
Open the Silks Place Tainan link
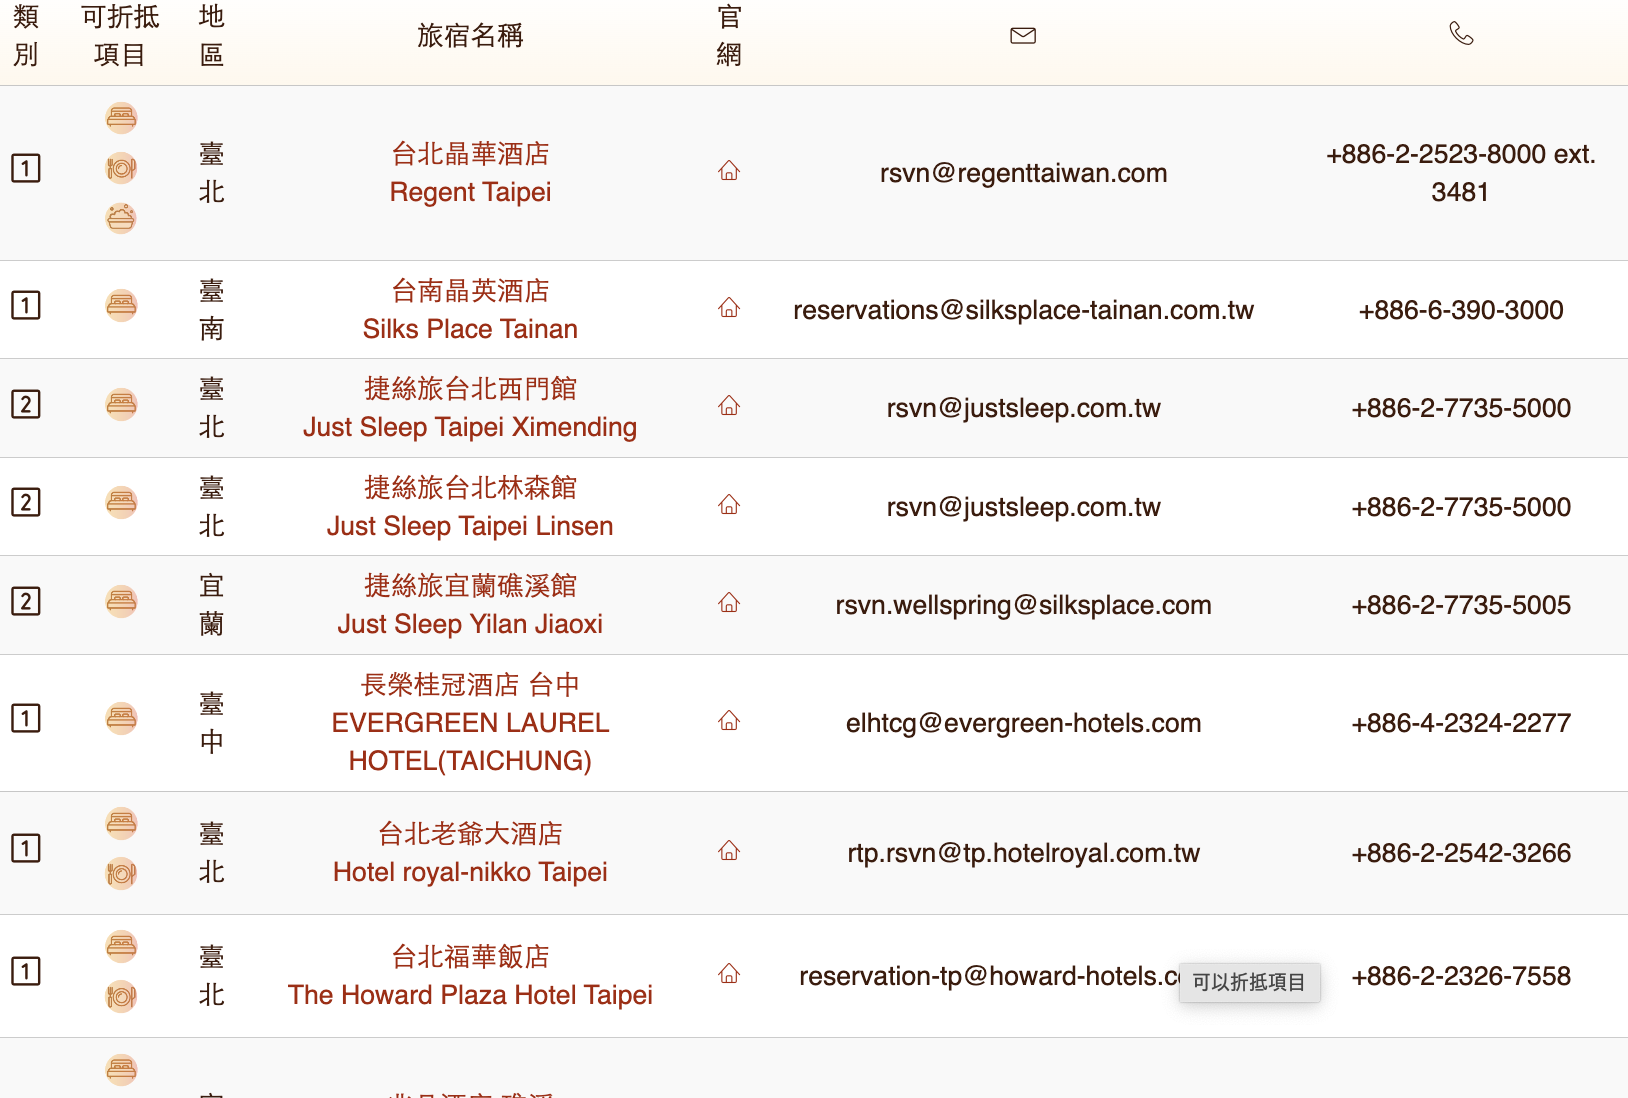pos(470,310)
